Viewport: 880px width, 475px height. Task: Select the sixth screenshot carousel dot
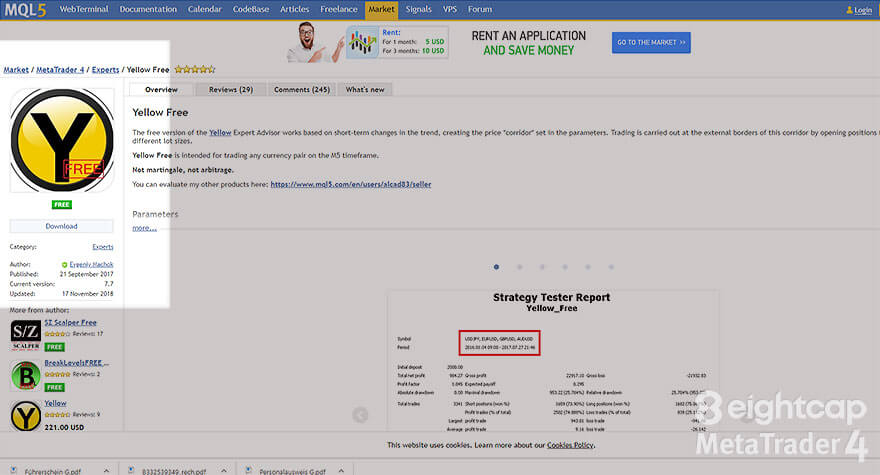coord(611,267)
